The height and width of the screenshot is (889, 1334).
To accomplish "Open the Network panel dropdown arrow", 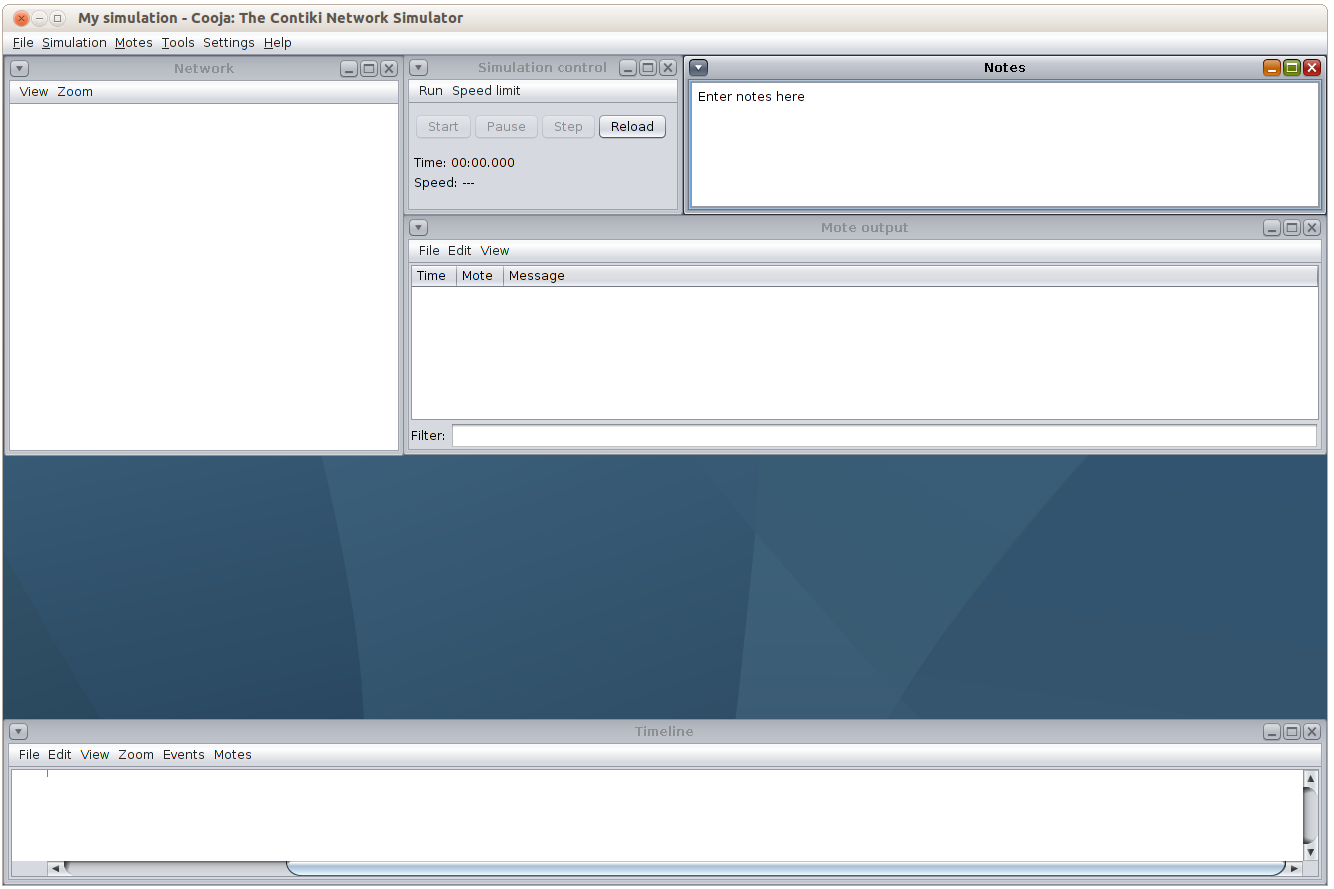I will click(20, 69).
